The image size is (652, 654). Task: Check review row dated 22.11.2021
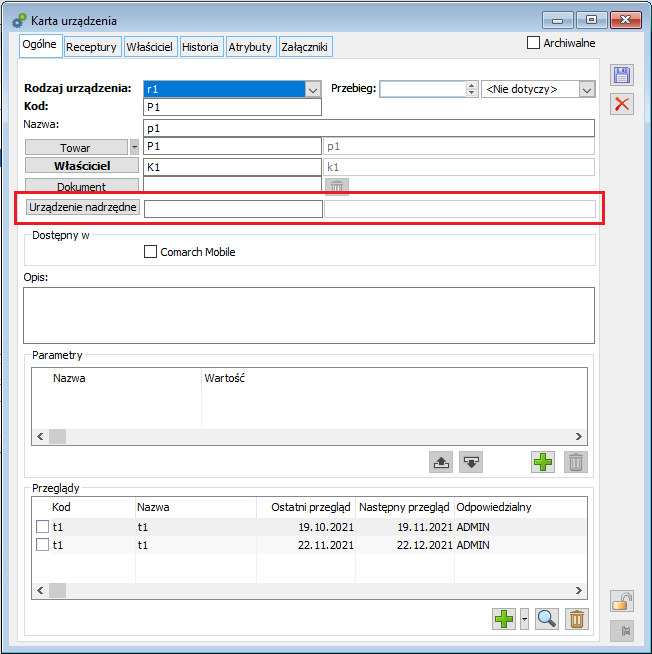[43, 545]
